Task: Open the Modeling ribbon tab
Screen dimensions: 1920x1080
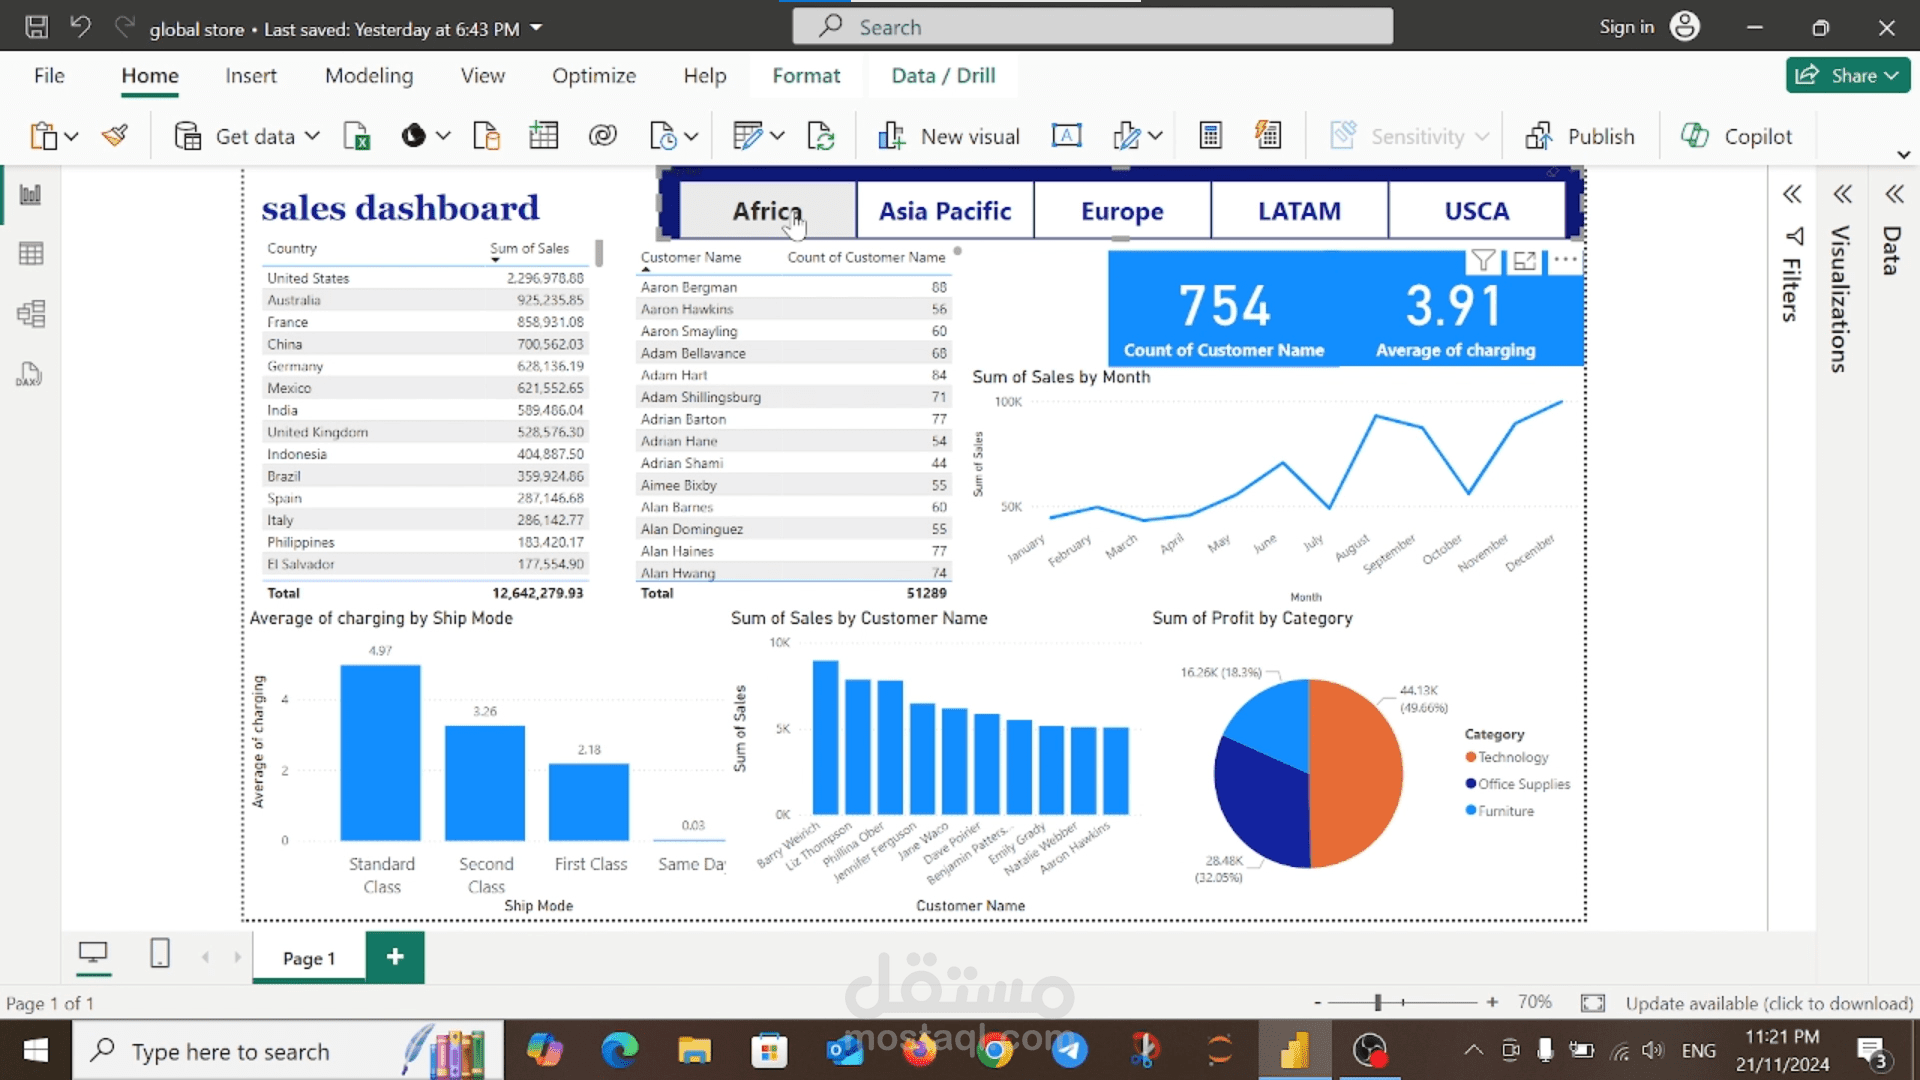Action: 368,76
